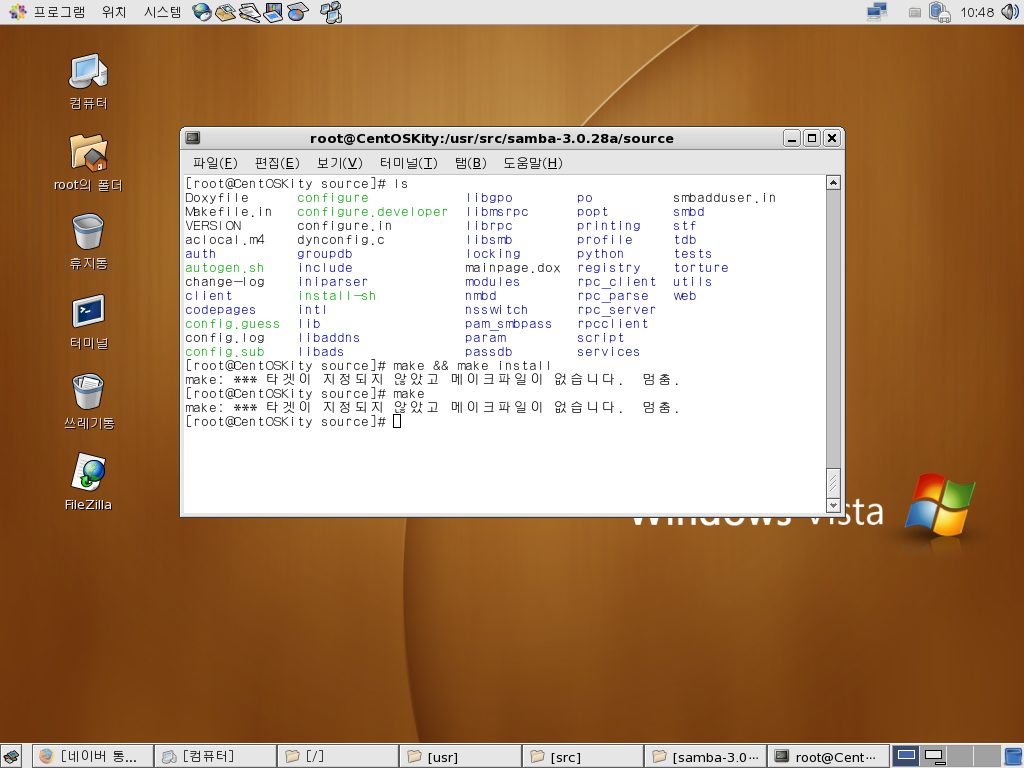The image size is (1024, 768).
Task: Open the 컴퓨터 desktop icon
Action: click(x=88, y=82)
